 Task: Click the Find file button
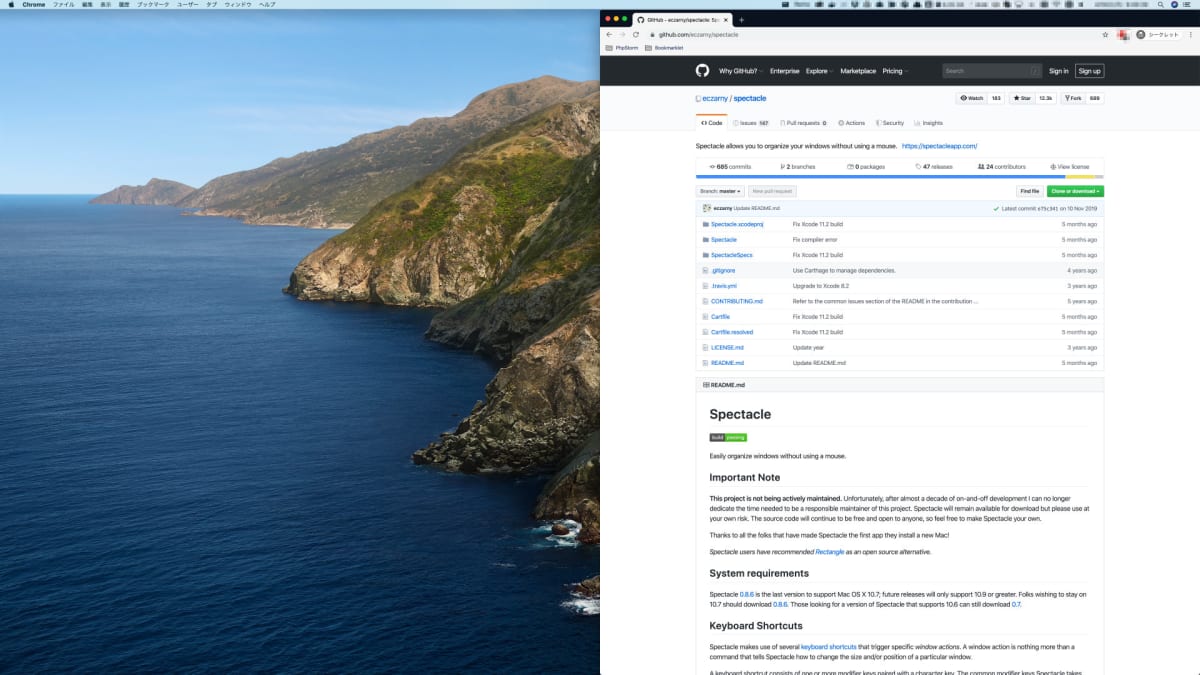(x=1029, y=190)
